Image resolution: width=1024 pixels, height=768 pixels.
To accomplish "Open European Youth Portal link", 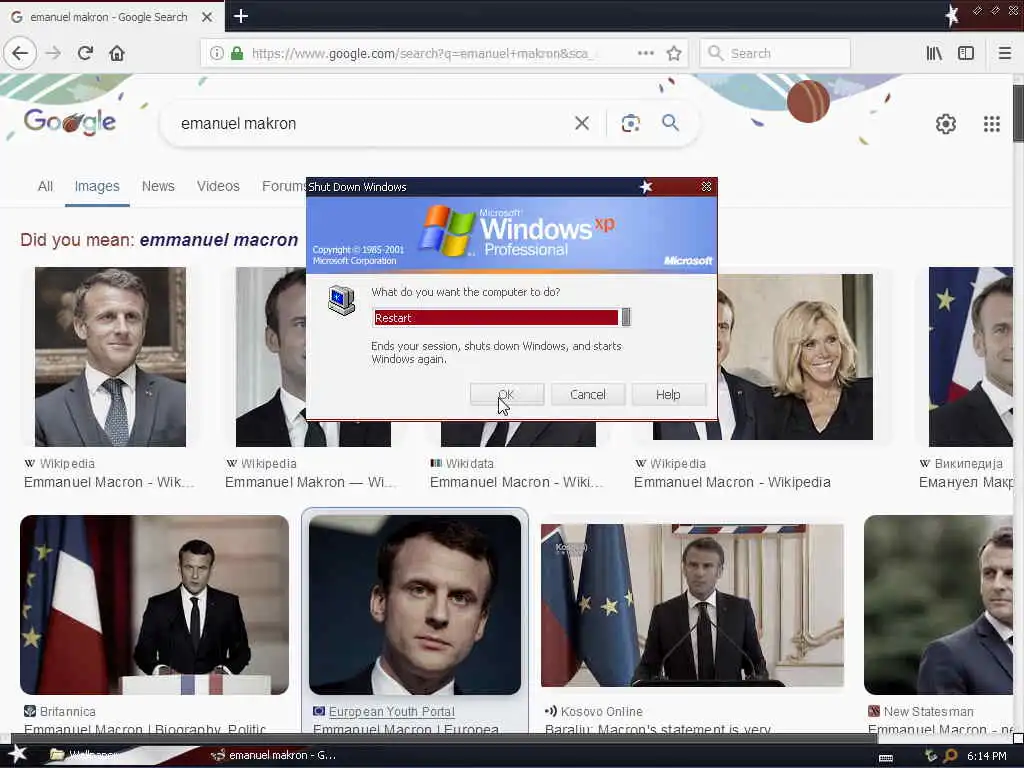I will click(x=392, y=711).
